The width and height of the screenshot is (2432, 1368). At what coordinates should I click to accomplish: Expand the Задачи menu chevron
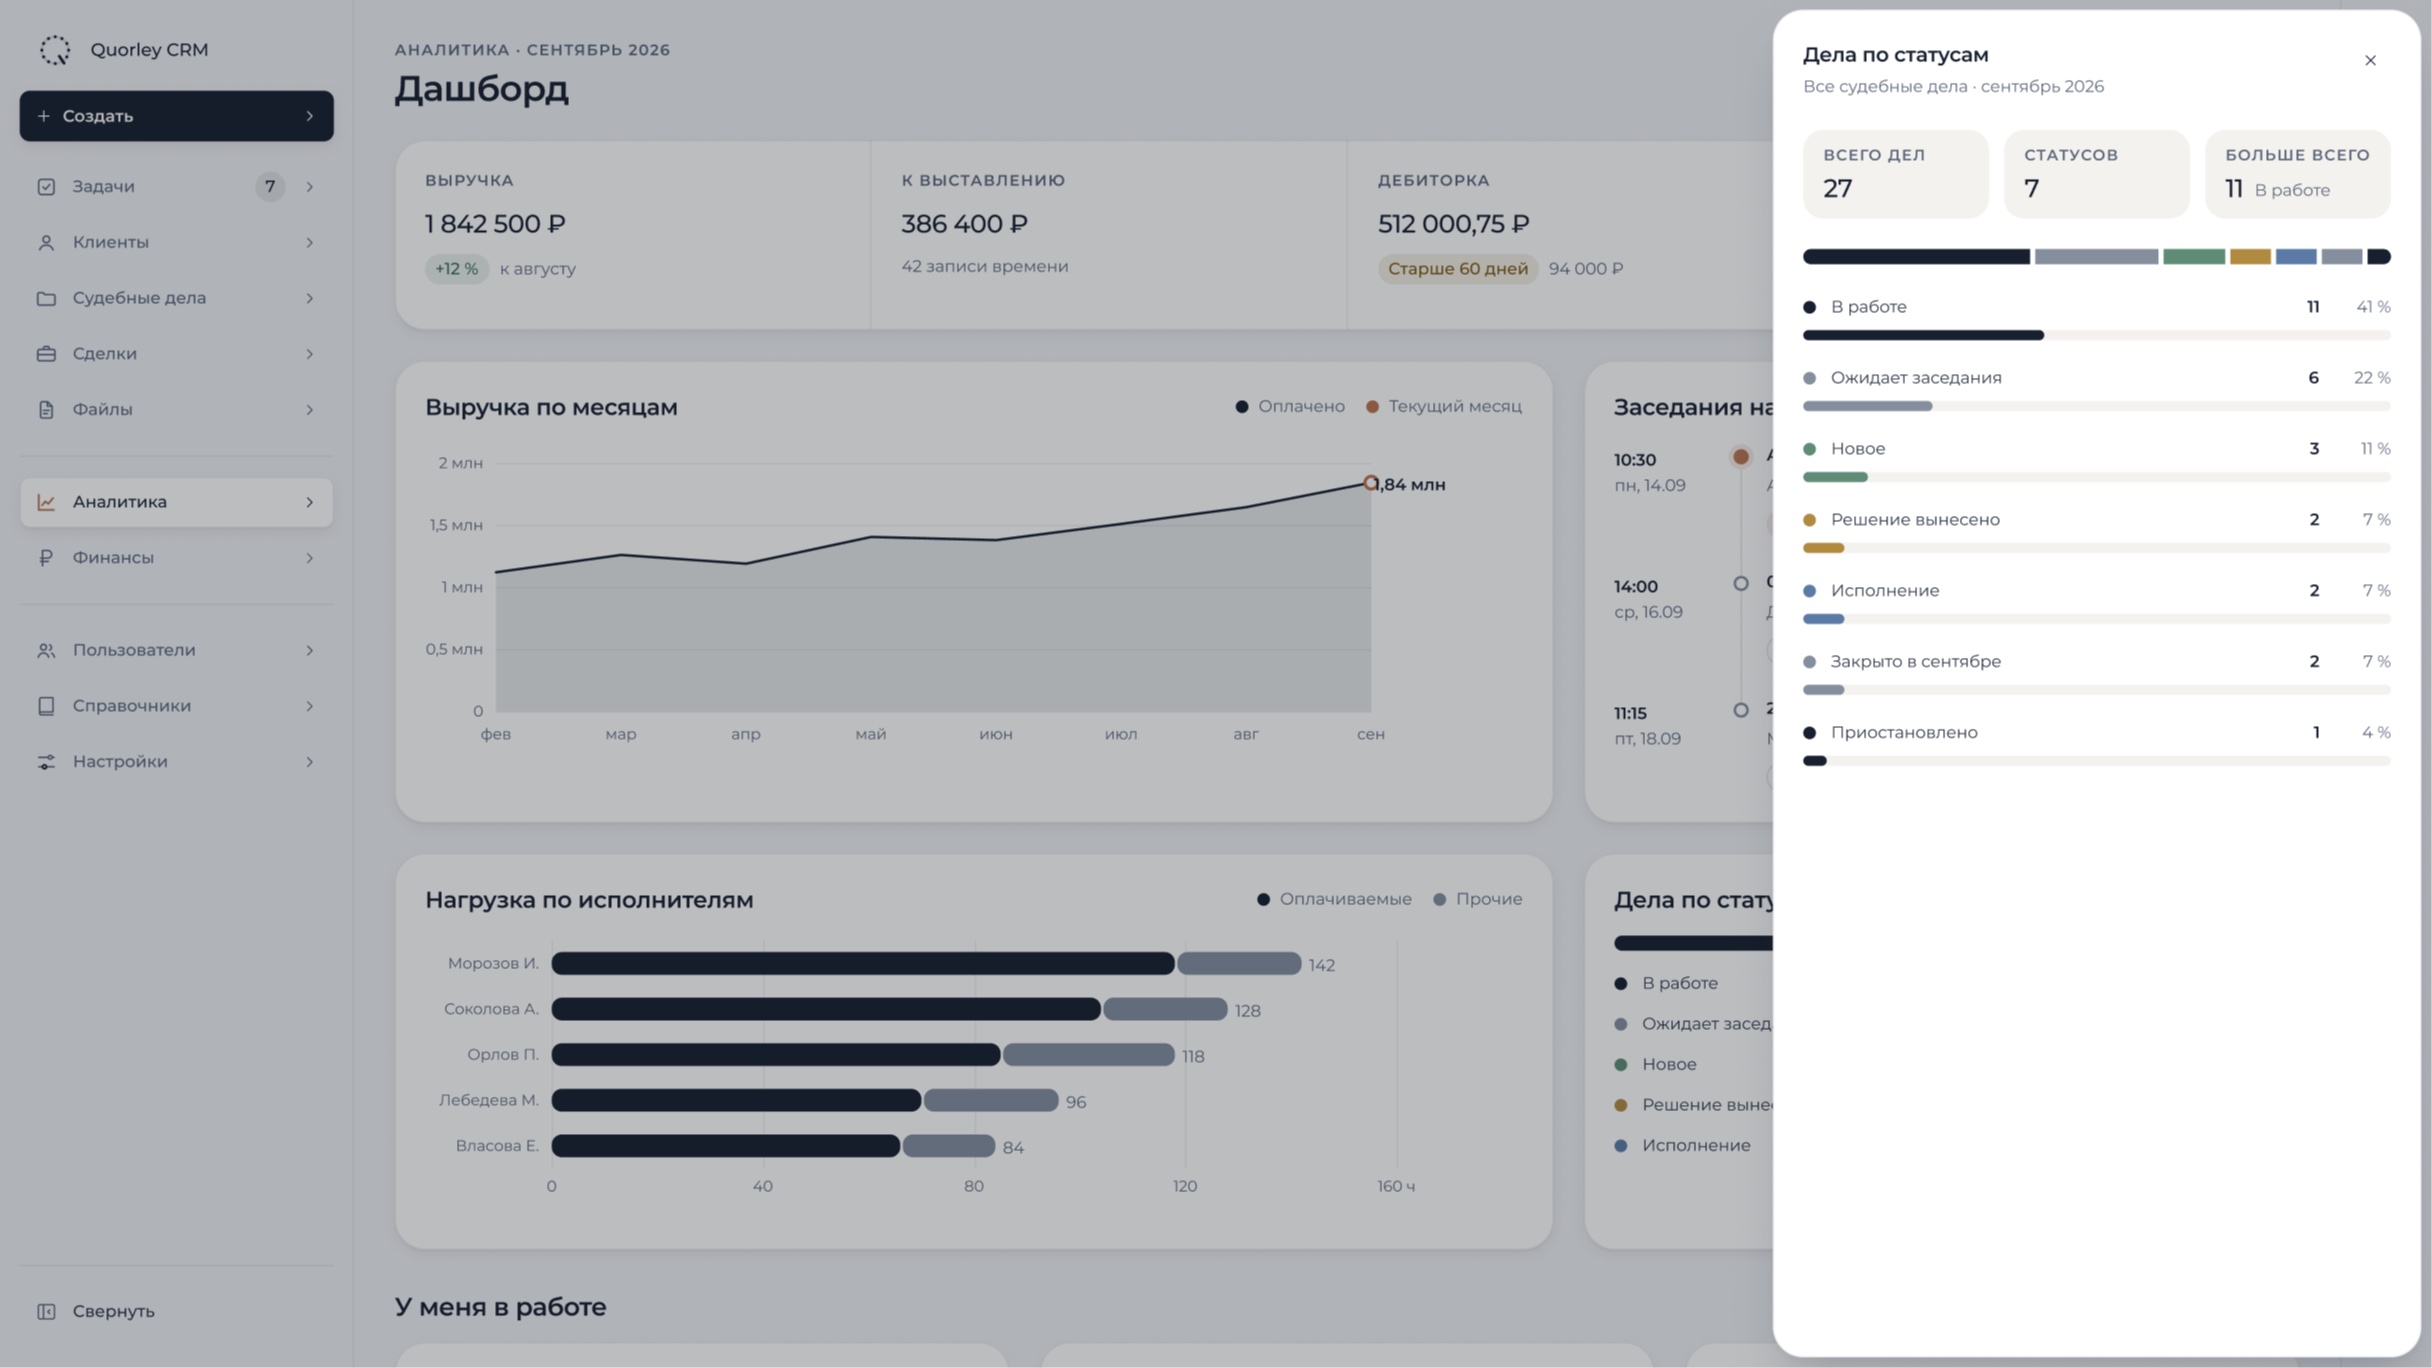point(309,187)
